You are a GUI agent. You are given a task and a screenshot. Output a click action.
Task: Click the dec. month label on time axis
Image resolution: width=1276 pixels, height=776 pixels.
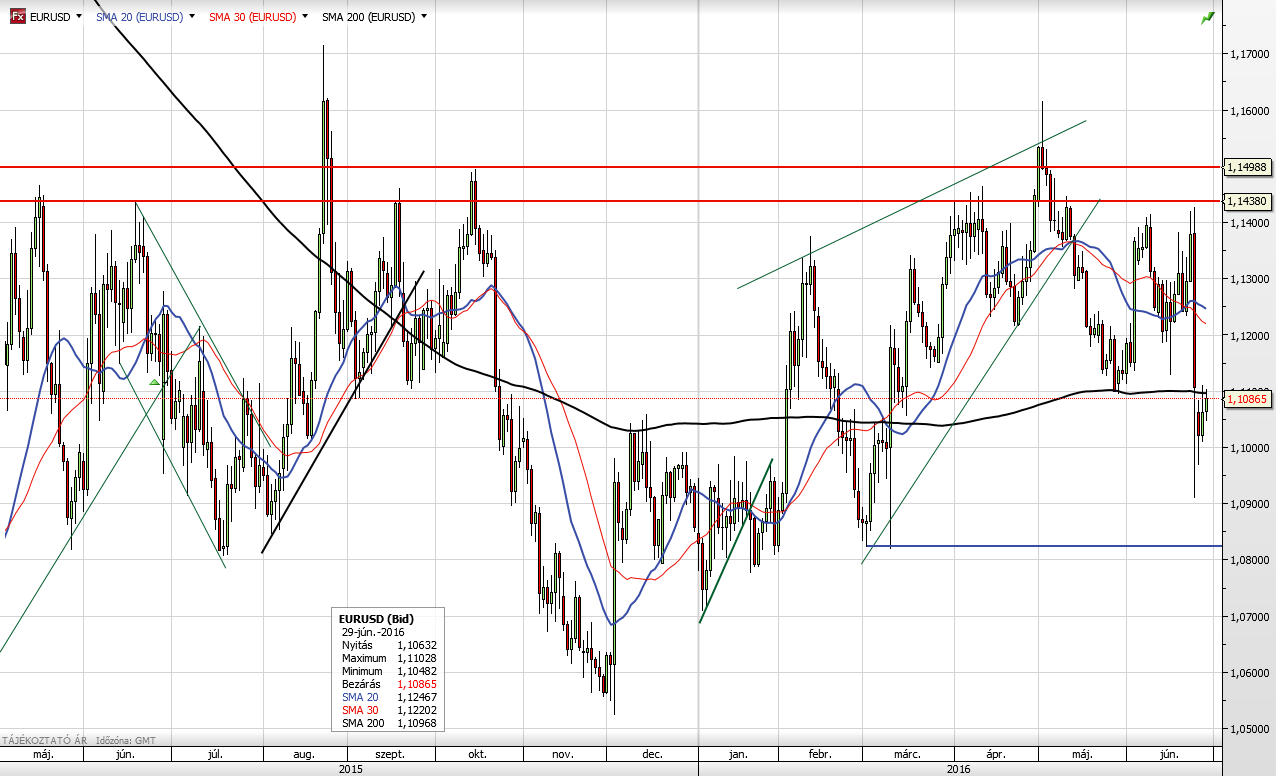pos(652,754)
